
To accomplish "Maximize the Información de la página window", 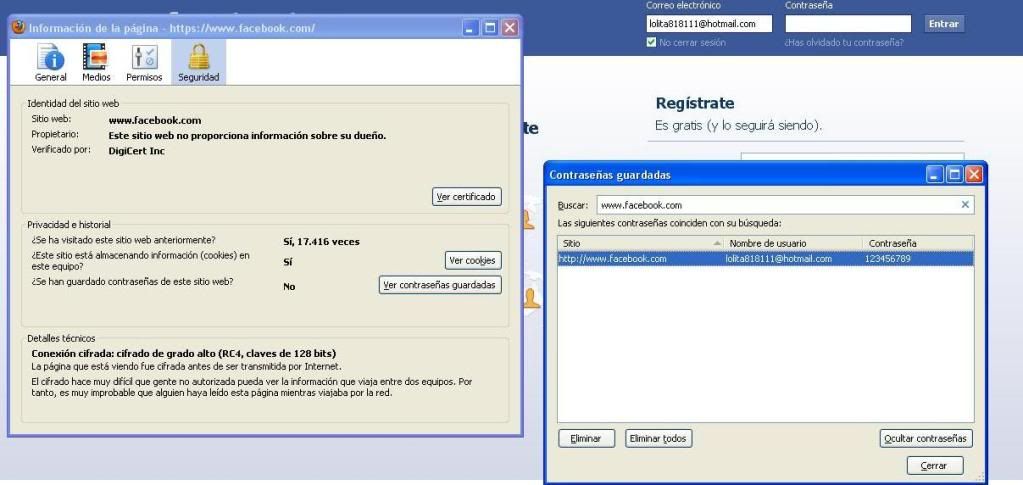I will pyautogui.click(x=490, y=27).
